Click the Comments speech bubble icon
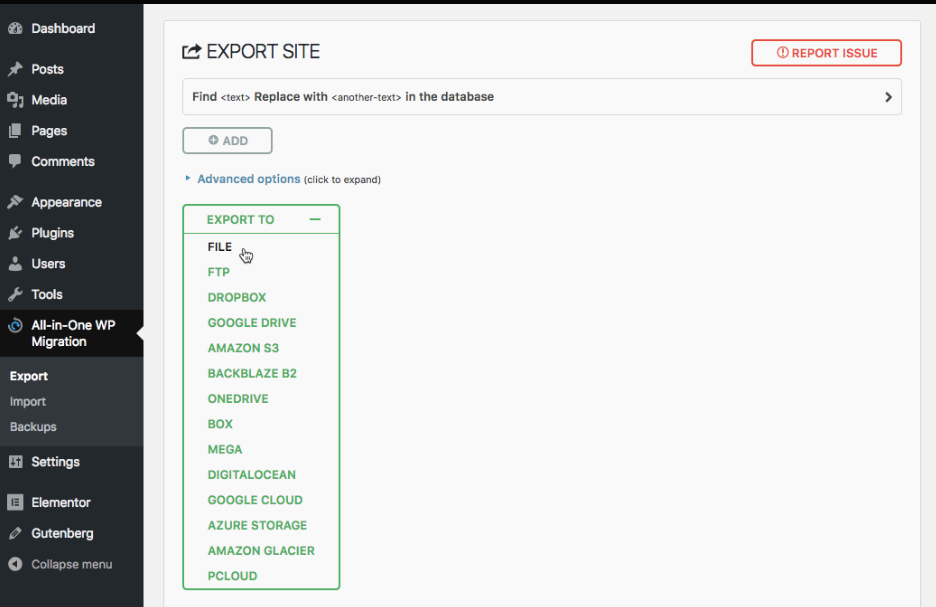Image resolution: width=936 pixels, height=607 pixels. 16,161
